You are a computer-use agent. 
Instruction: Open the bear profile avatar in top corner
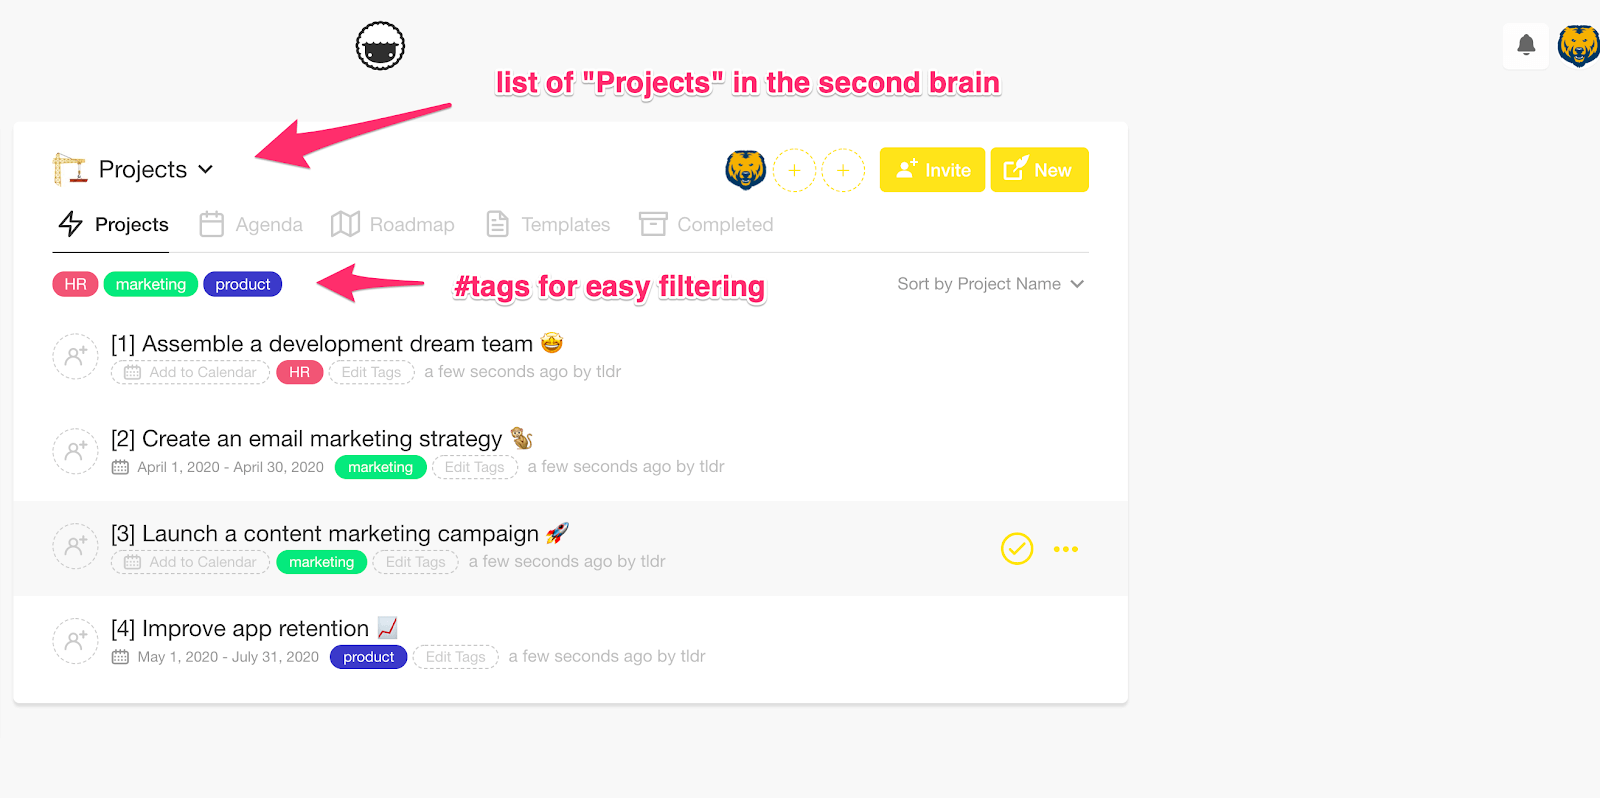(x=1578, y=46)
